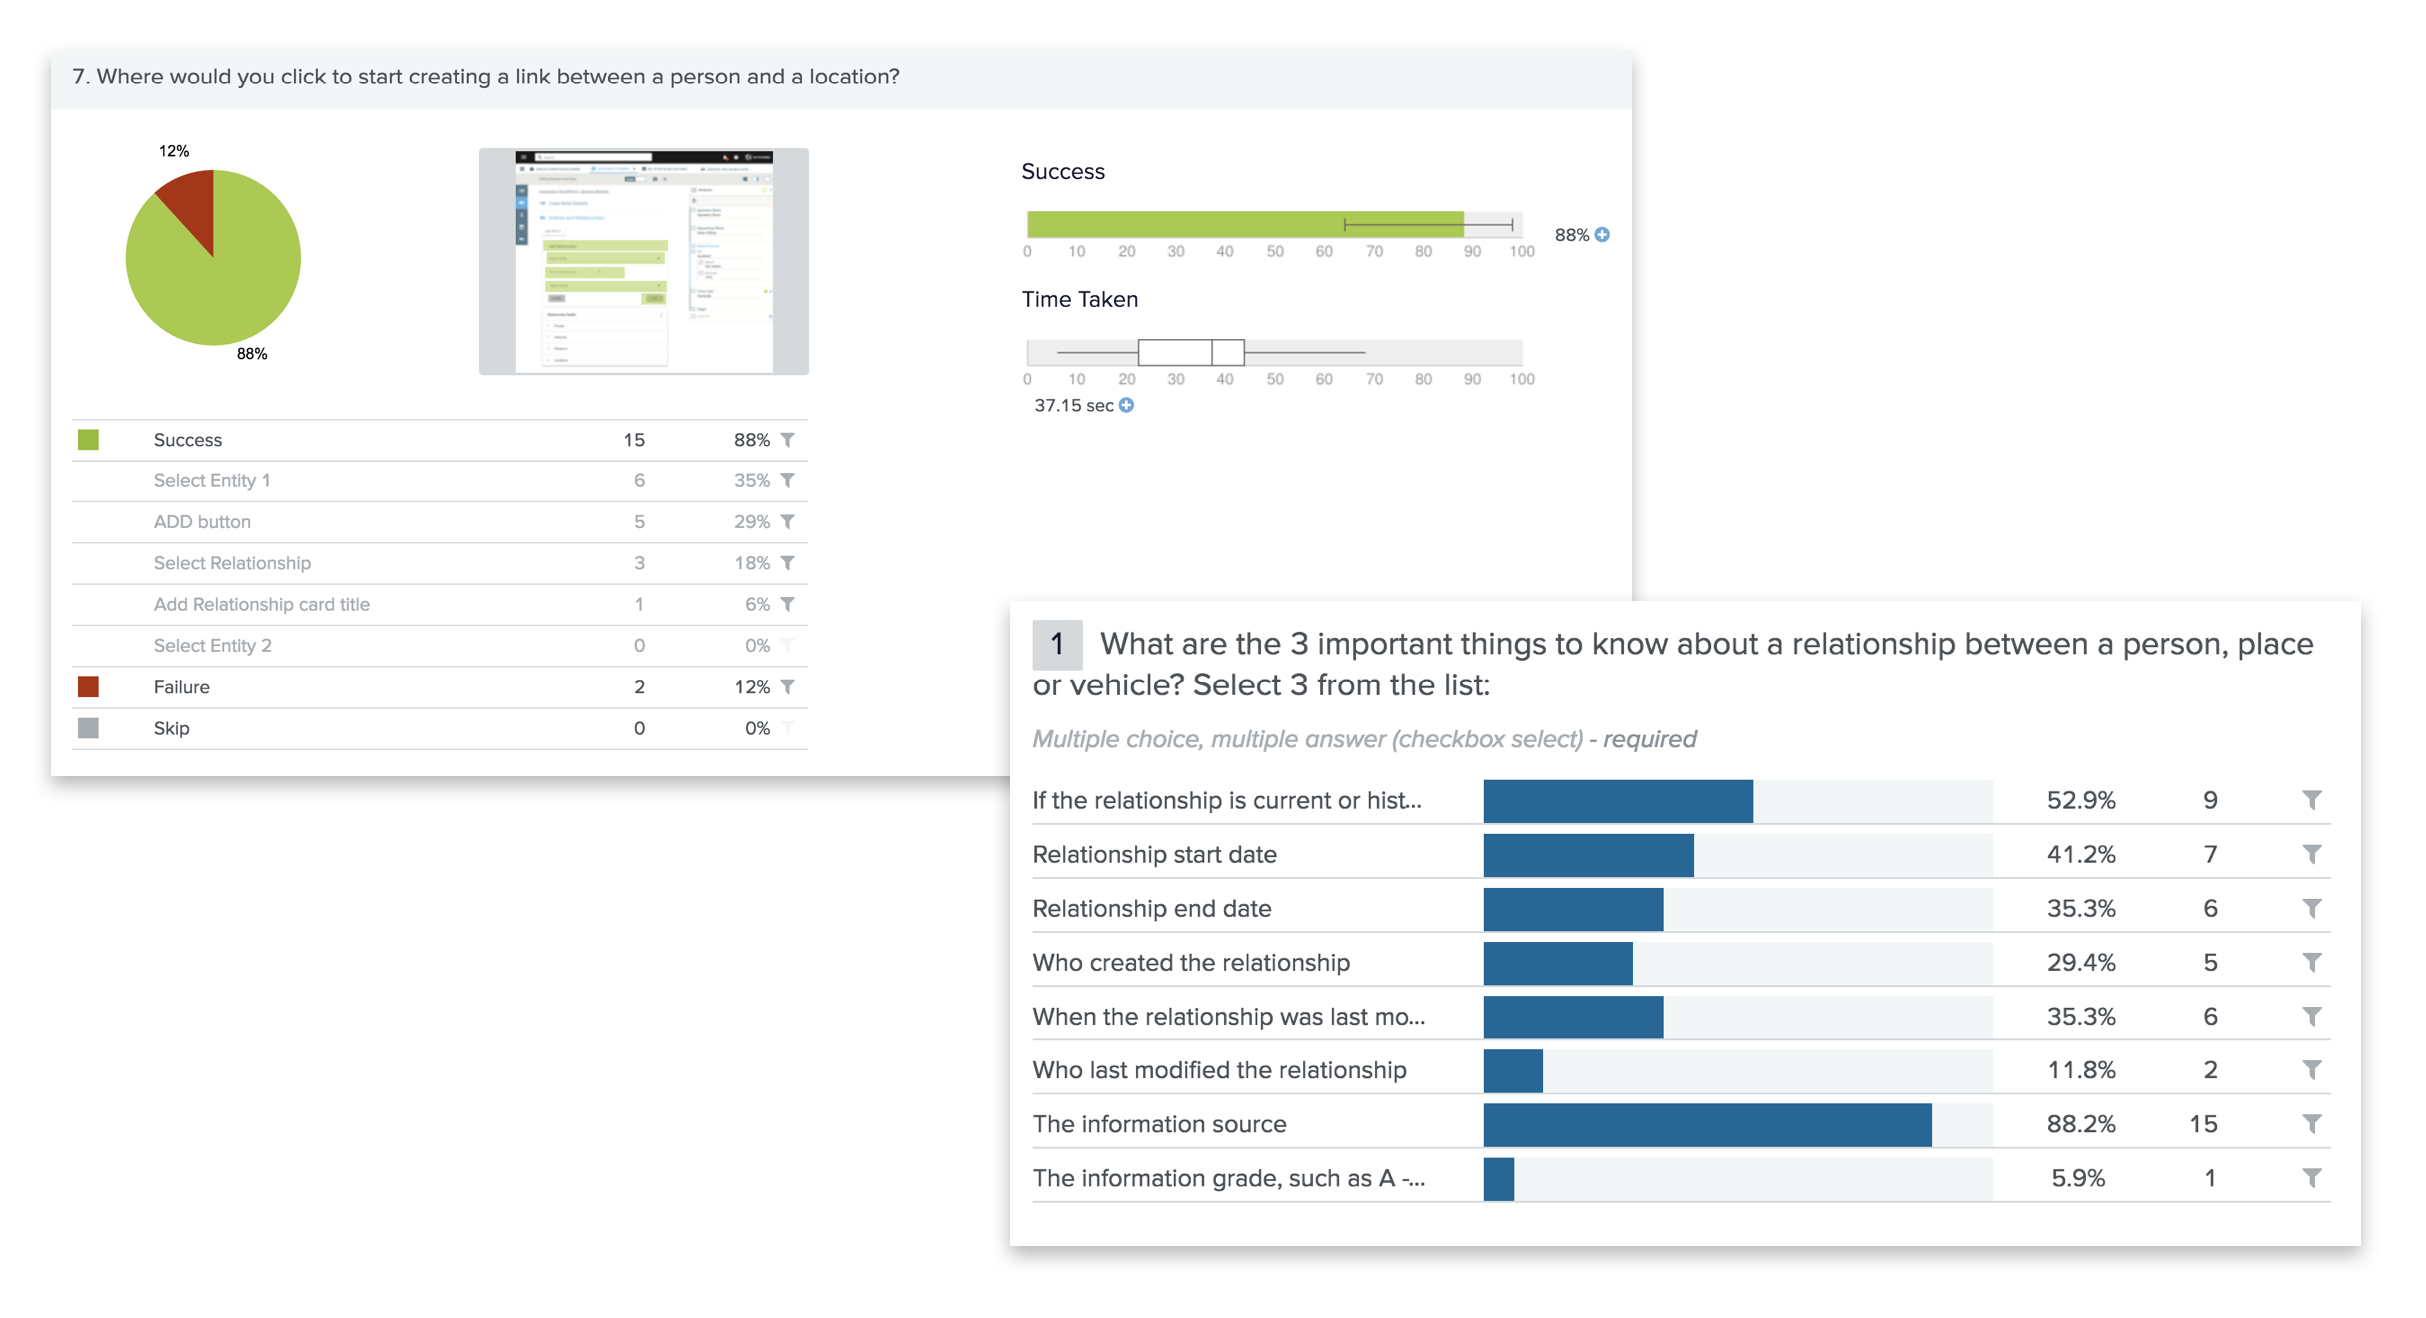Filter "Select Relationship" responses
This screenshot has height=1318, width=2426.
click(x=789, y=562)
